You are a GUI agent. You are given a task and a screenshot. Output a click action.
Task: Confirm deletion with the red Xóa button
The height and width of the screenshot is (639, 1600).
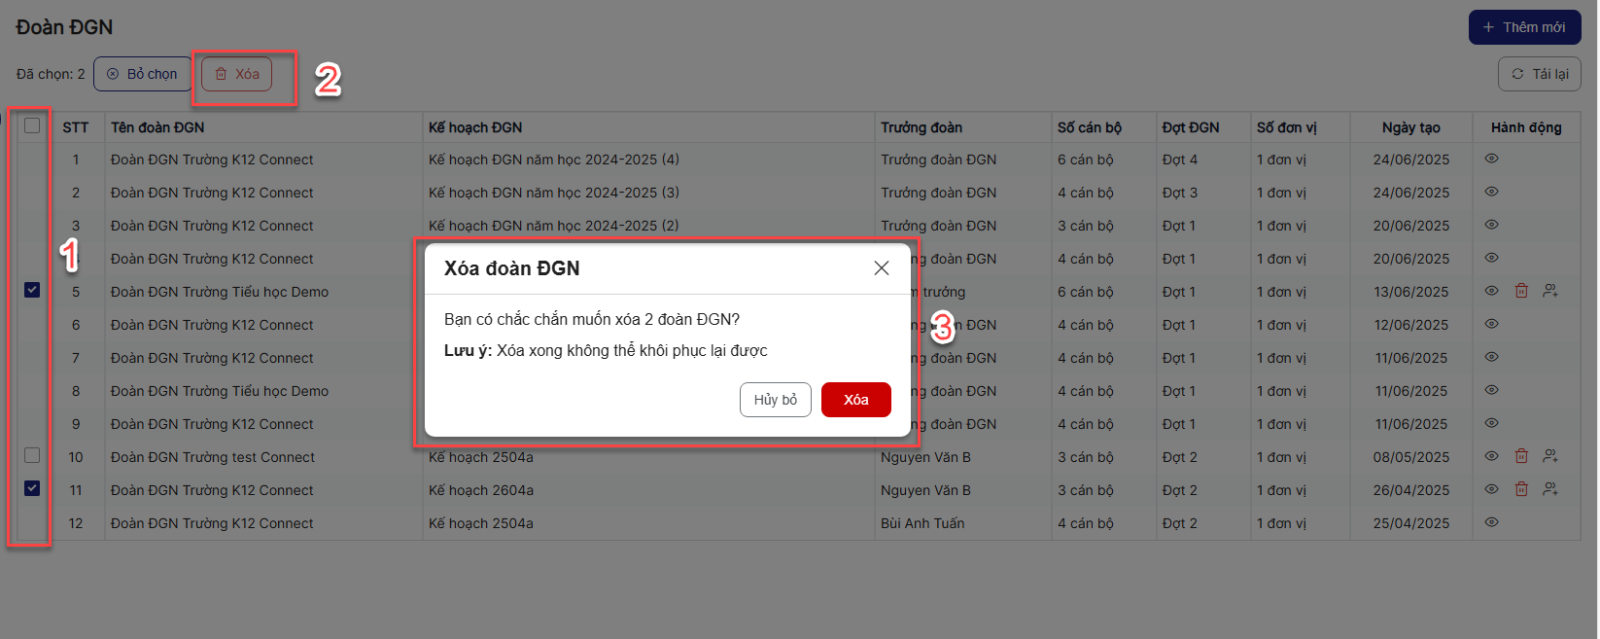(855, 400)
